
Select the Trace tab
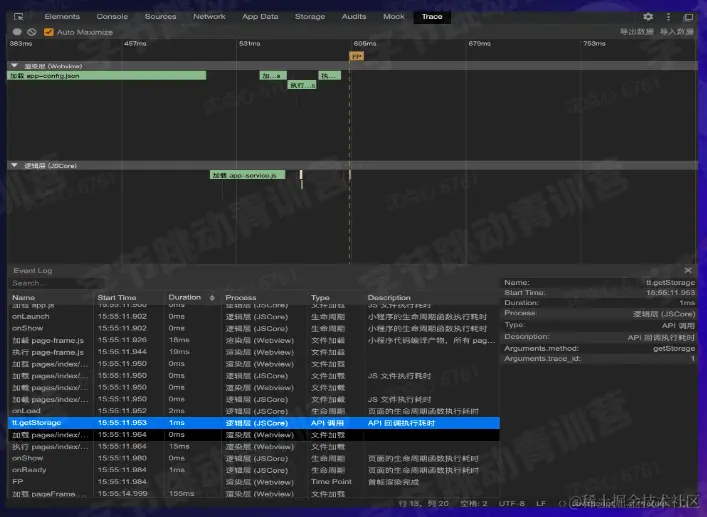pyautogui.click(x=432, y=17)
